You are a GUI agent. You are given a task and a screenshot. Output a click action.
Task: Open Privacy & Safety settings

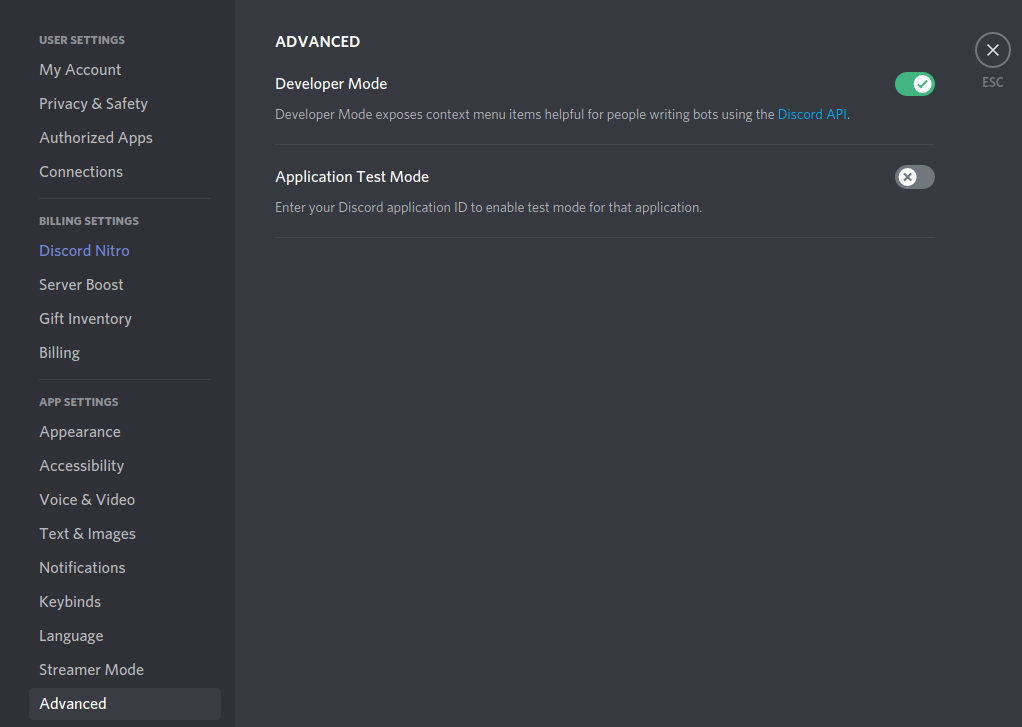(x=93, y=103)
